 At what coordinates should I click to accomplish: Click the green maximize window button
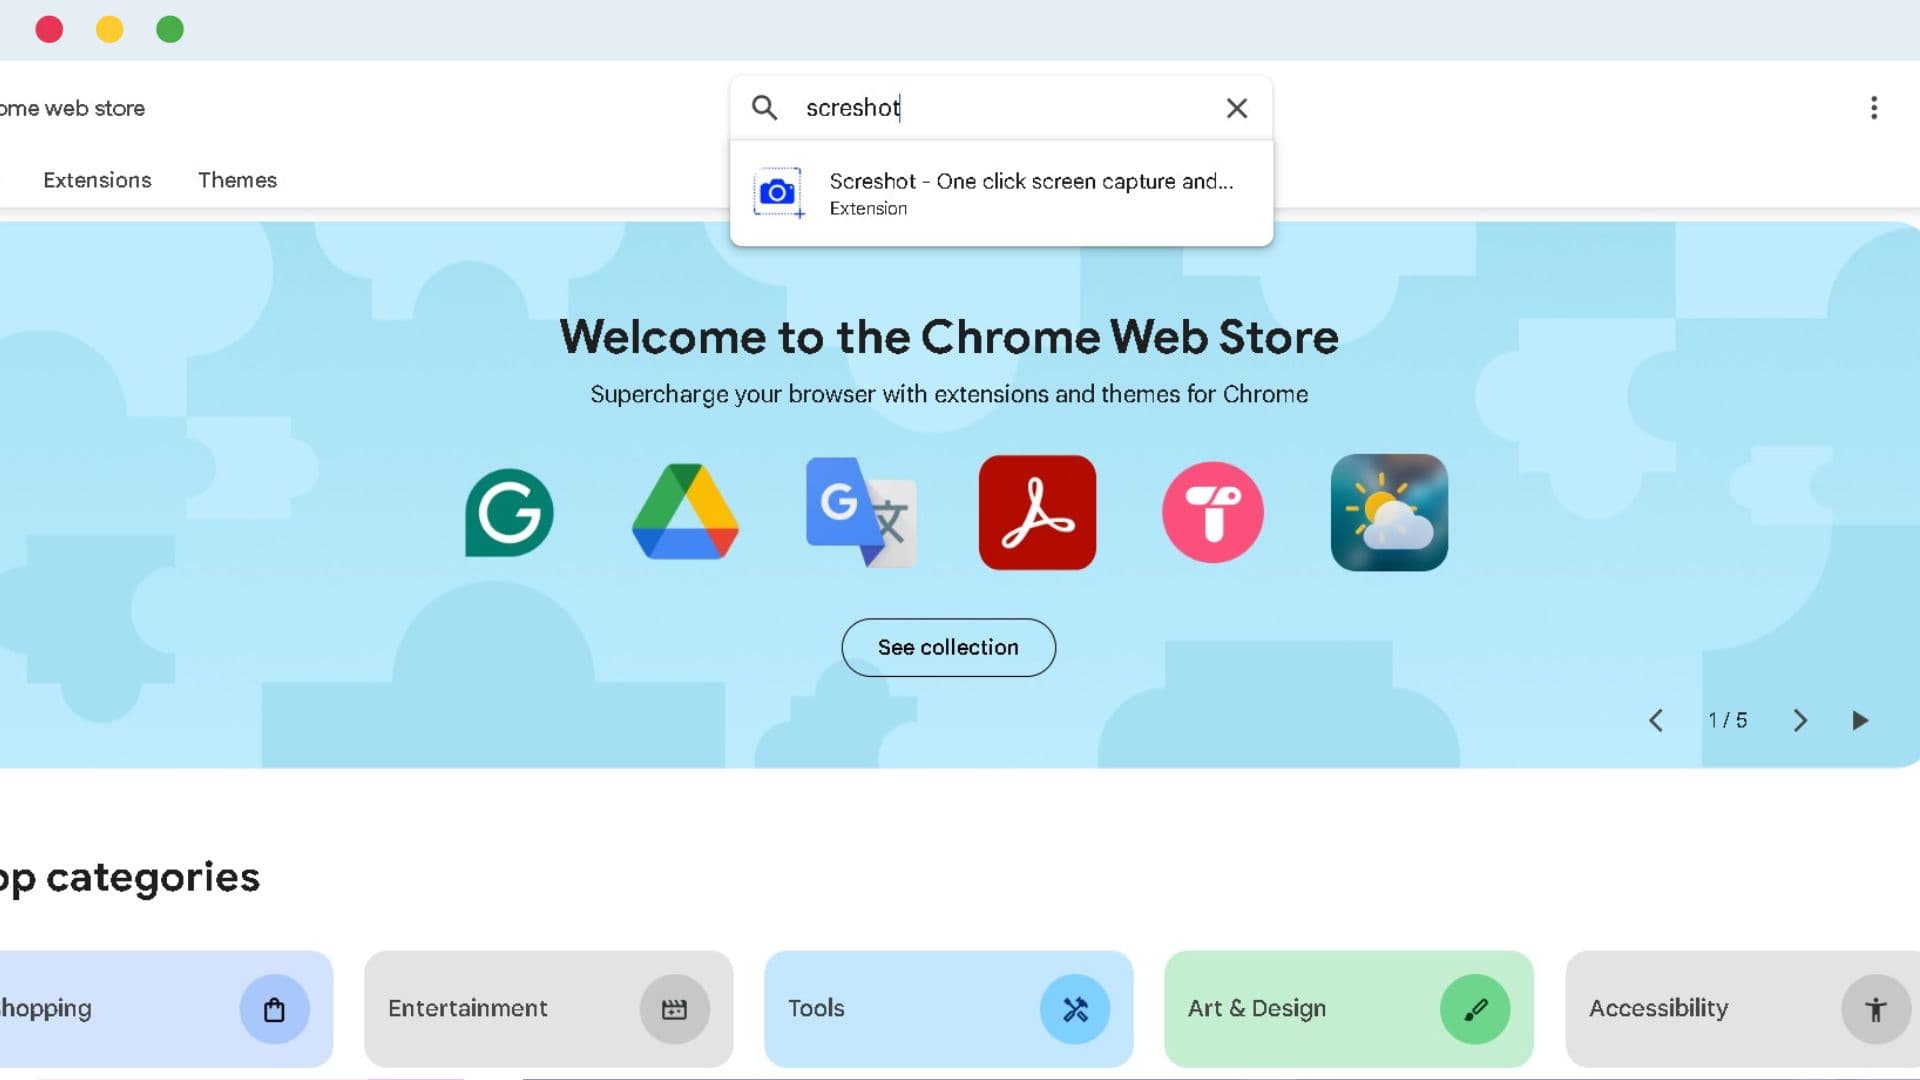pos(170,29)
